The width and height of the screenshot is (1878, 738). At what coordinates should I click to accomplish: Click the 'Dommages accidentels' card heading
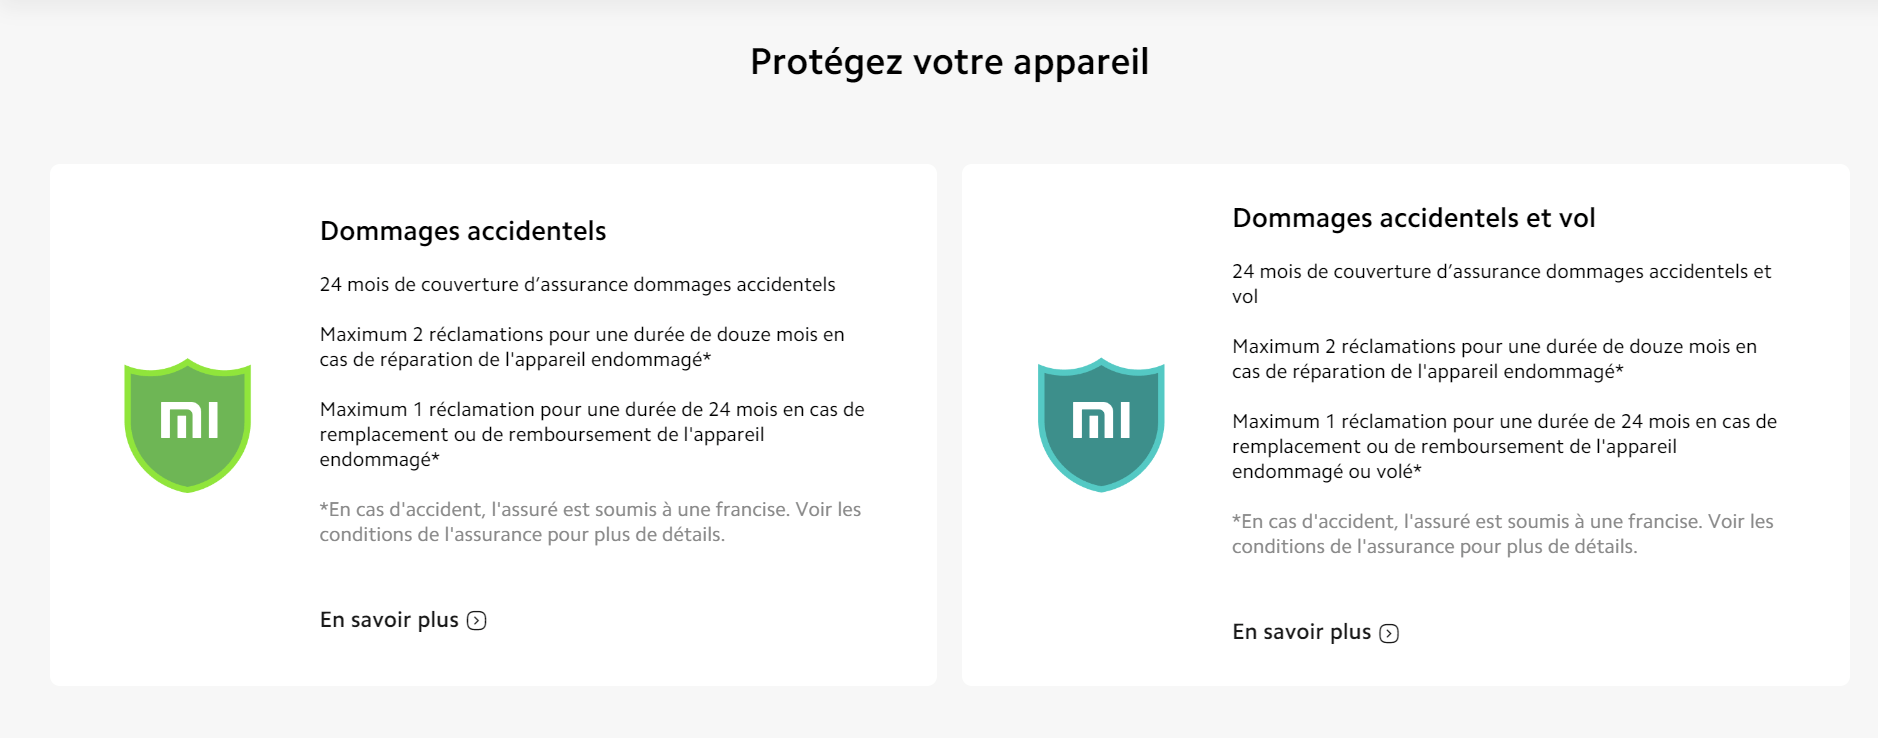point(462,230)
